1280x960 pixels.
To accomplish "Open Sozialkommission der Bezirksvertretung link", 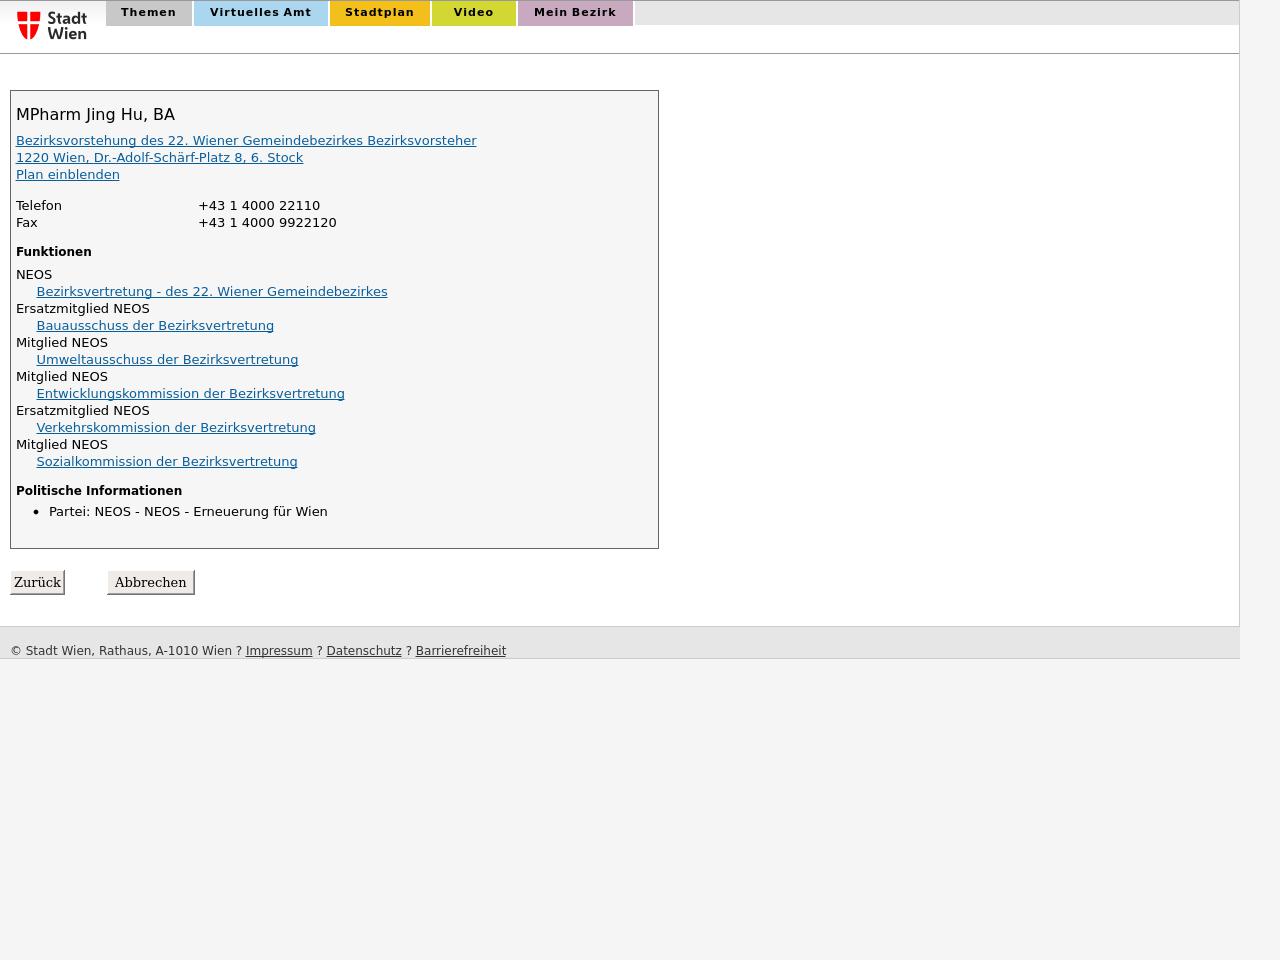I will [167, 462].
